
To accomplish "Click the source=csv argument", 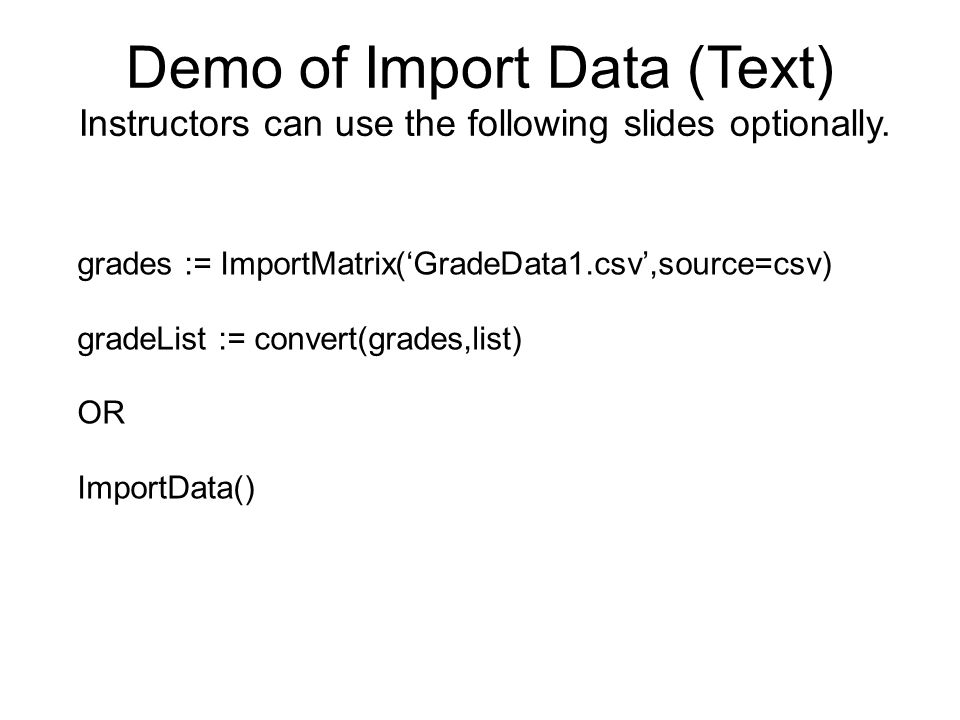I will click(x=740, y=264).
